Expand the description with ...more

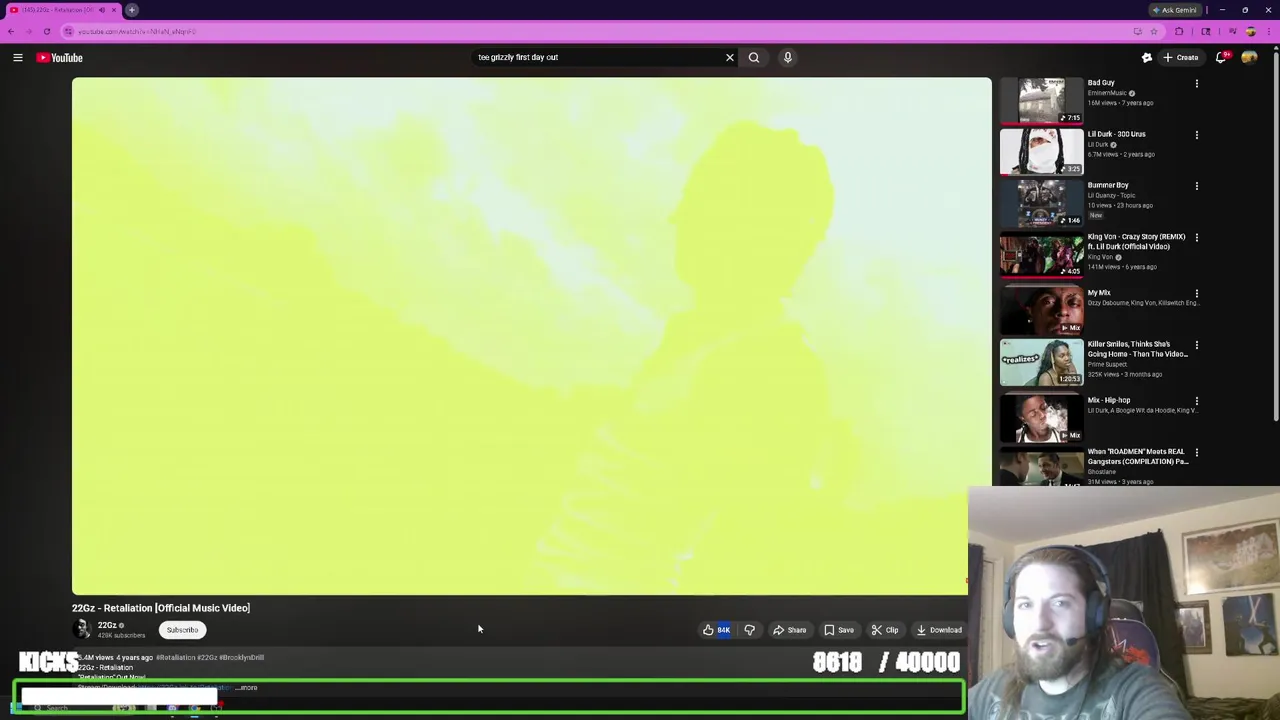pyautogui.click(x=247, y=688)
